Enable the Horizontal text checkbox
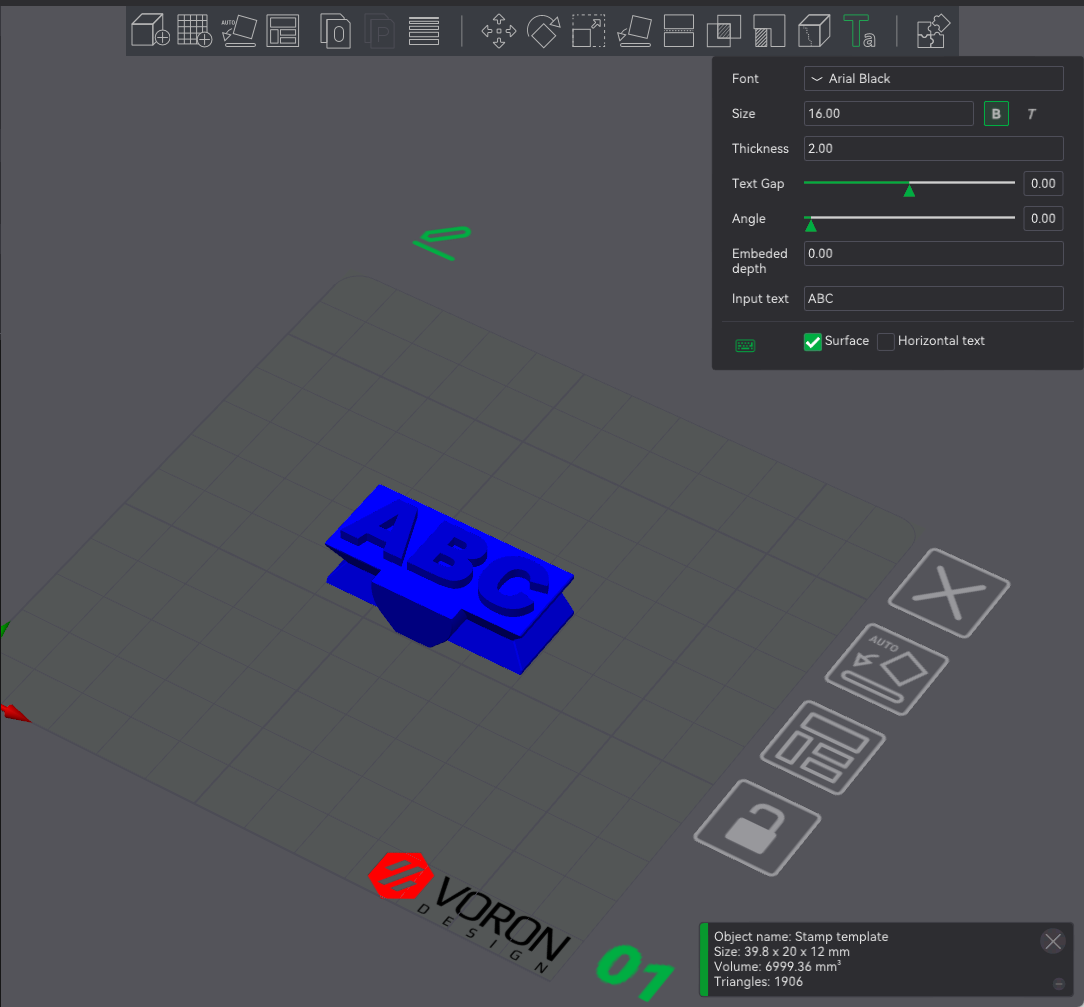The width and height of the screenshot is (1084, 1007). click(x=885, y=341)
